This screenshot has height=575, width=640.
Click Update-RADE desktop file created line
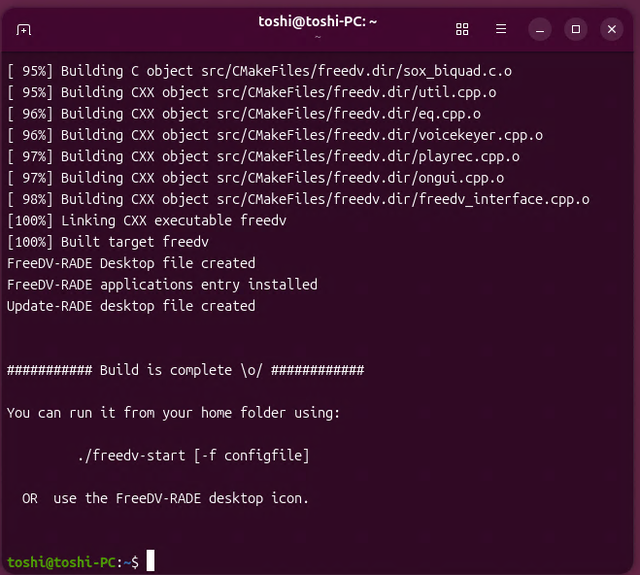131,306
